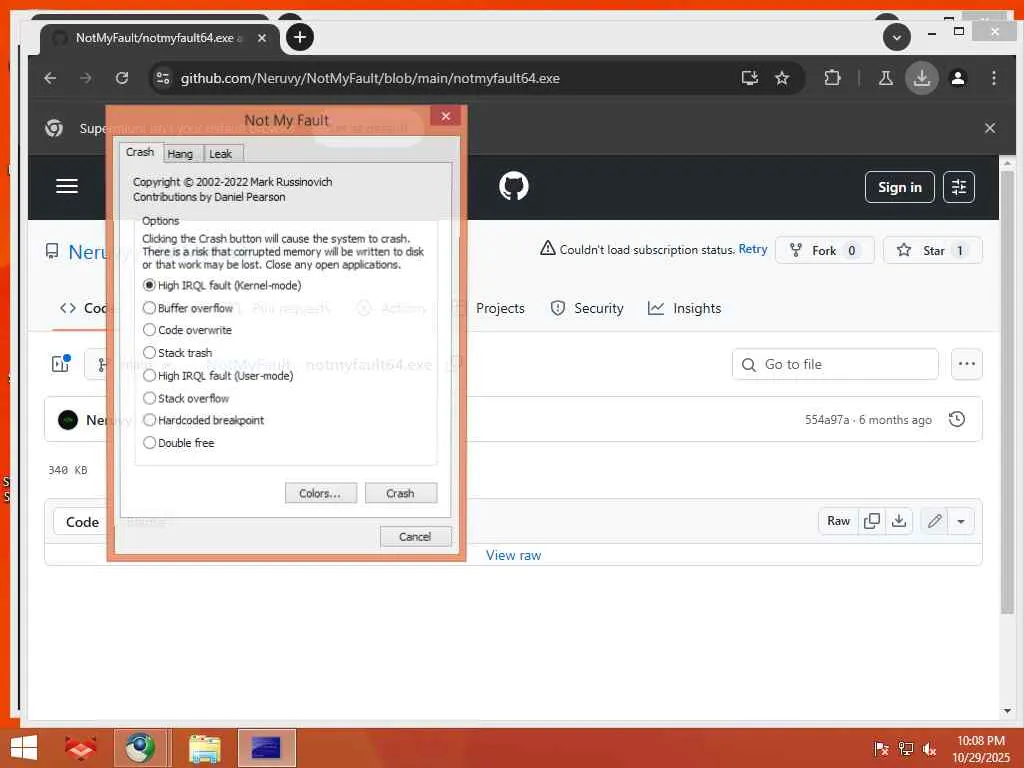
Task: Open the Projects repository tab
Action: click(500, 308)
